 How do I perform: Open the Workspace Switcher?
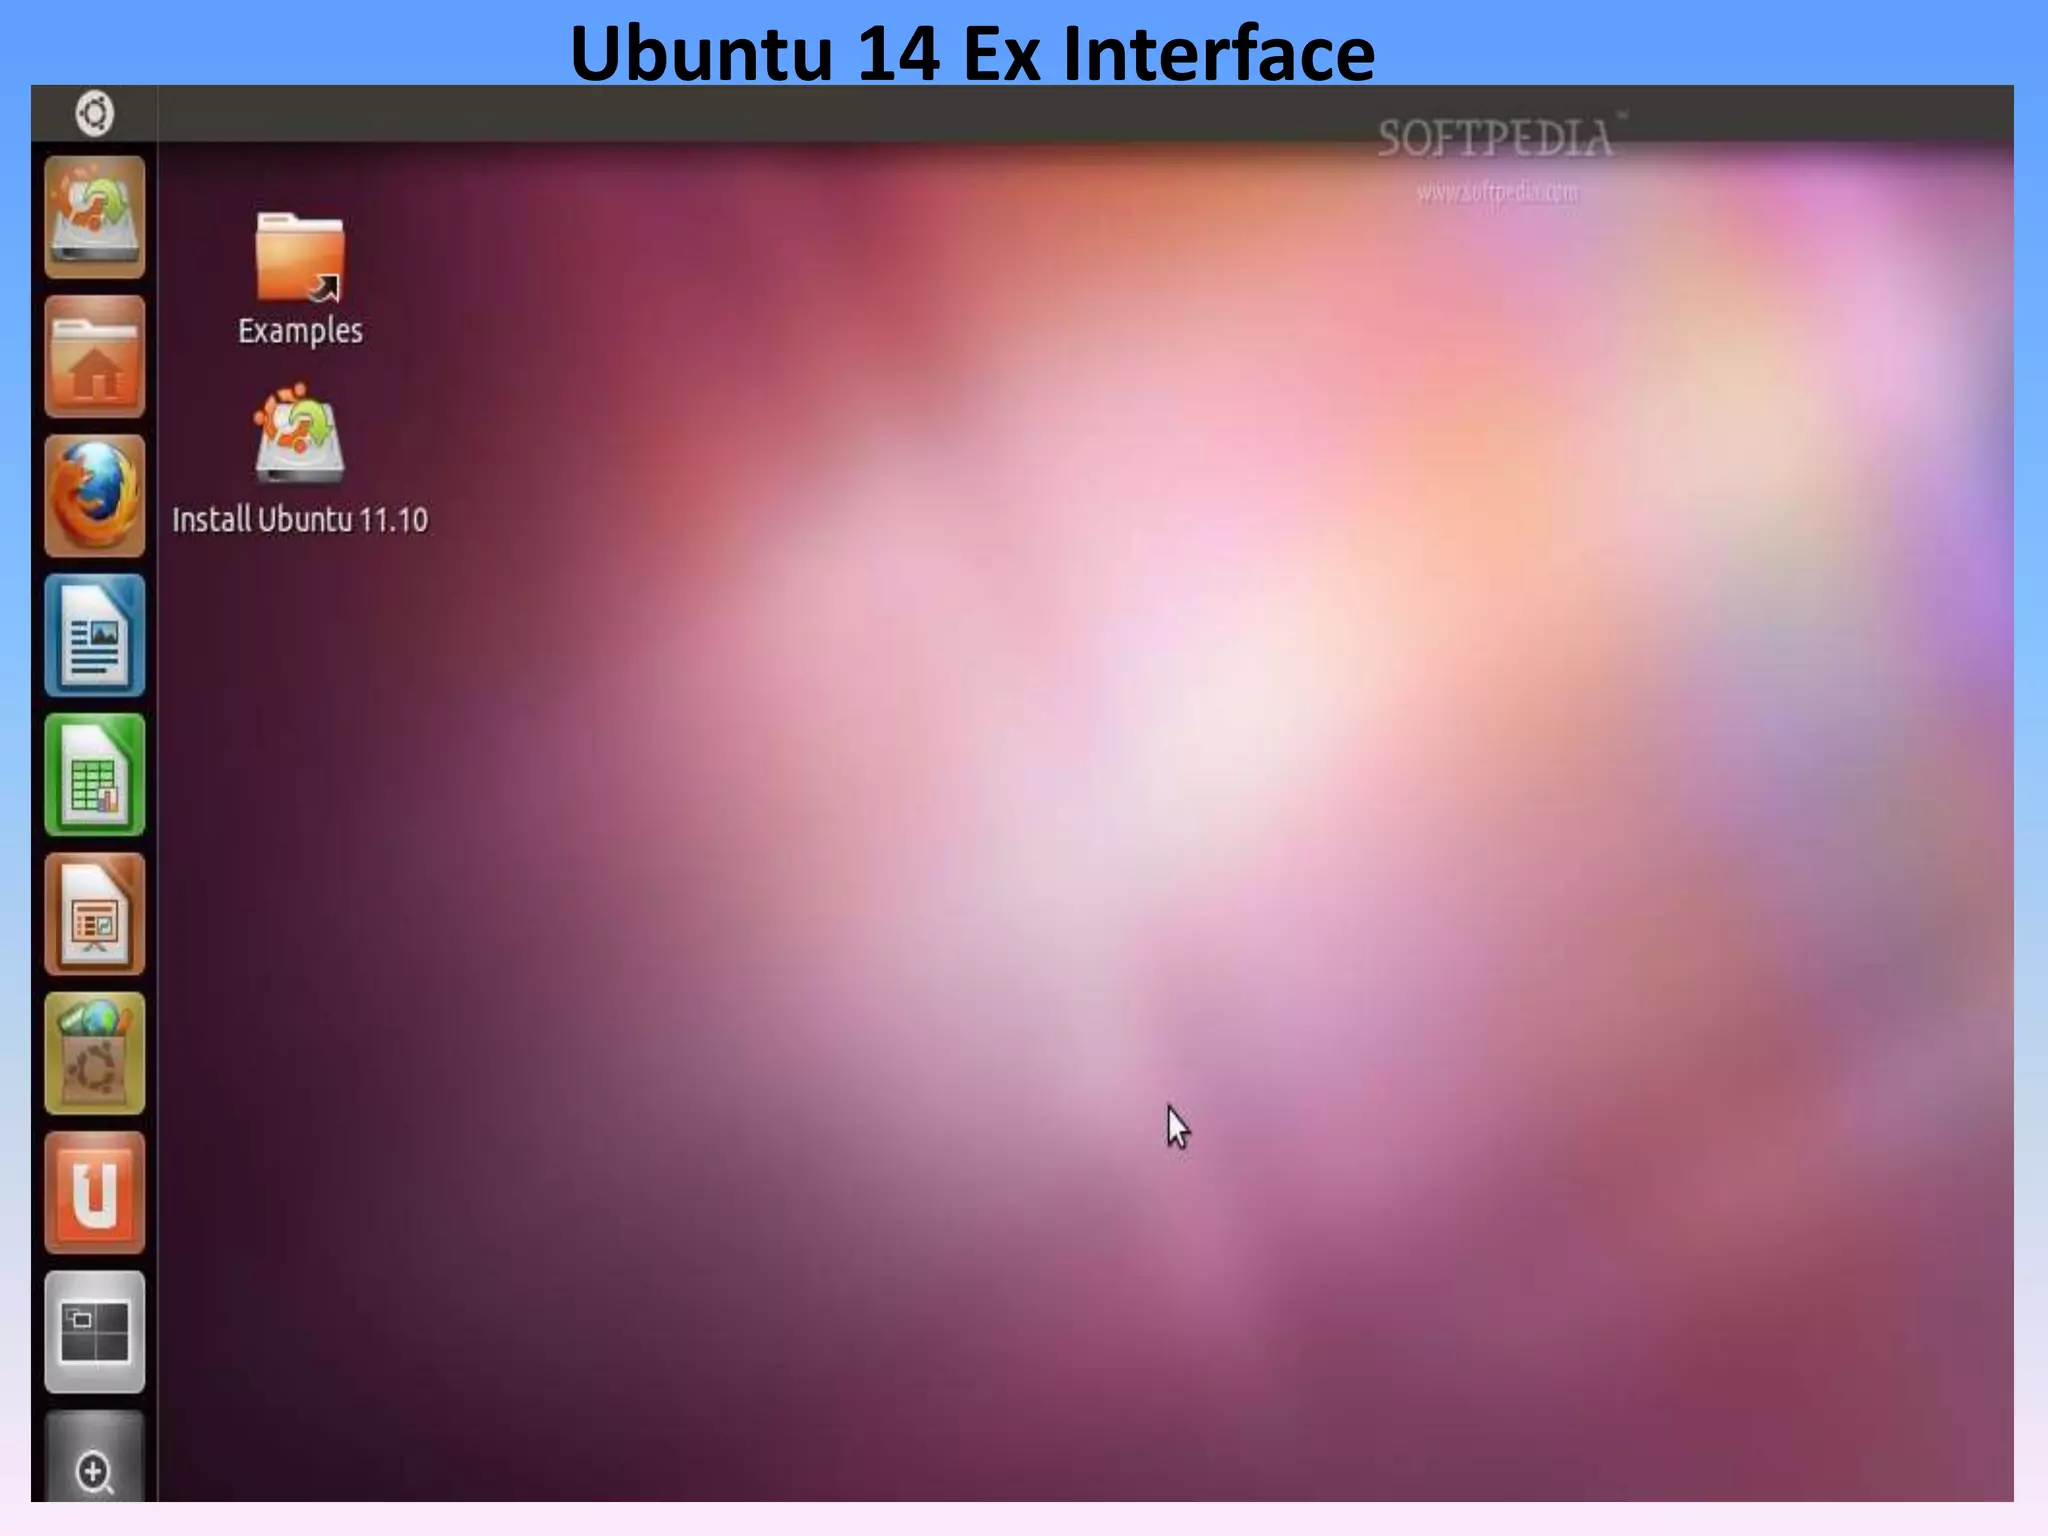click(95, 1333)
